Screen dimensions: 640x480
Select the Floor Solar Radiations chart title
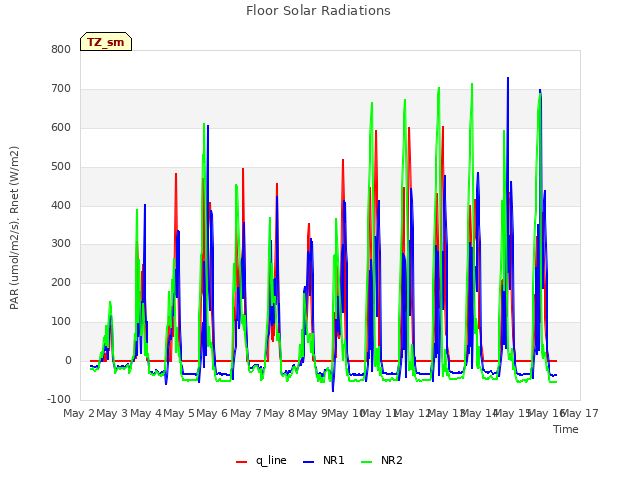click(318, 11)
